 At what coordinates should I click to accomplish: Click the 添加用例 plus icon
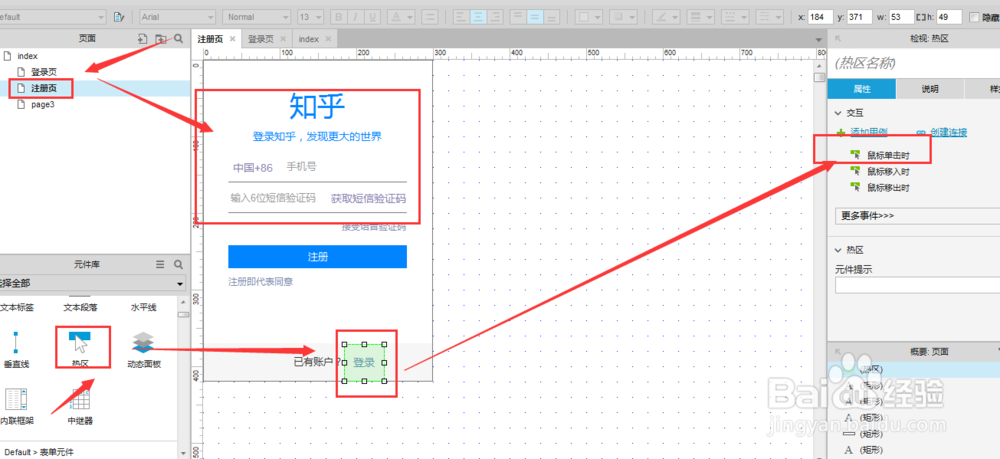click(x=840, y=133)
